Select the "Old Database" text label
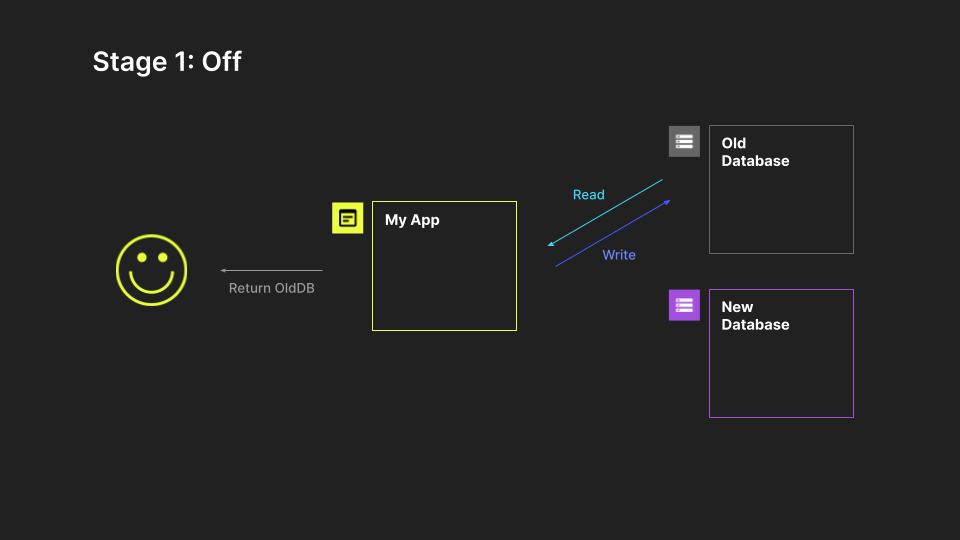960x540 pixels. 755,152
